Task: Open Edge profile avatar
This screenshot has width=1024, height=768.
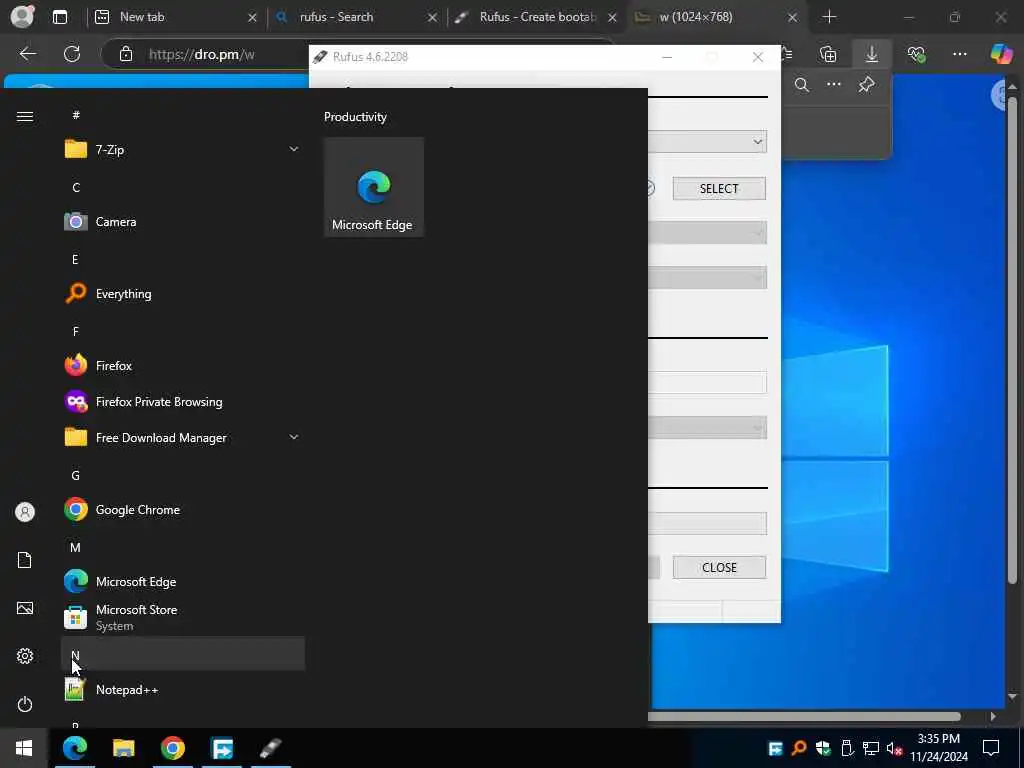Action: (x=22, y=17)
